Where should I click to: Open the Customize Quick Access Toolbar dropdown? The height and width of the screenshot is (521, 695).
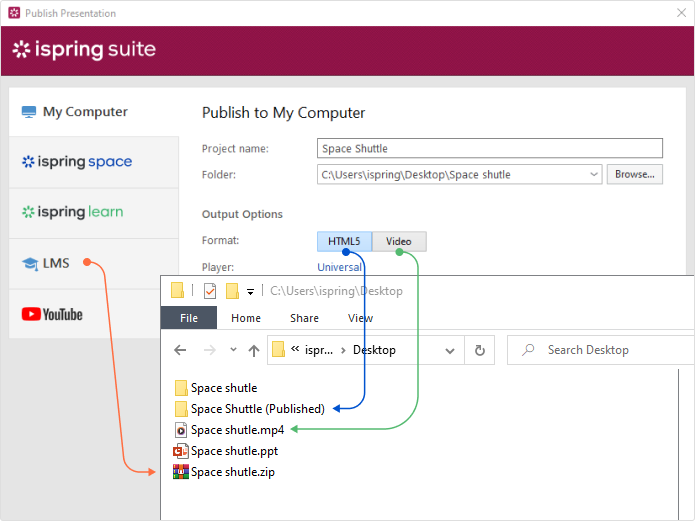click(250, 291)
